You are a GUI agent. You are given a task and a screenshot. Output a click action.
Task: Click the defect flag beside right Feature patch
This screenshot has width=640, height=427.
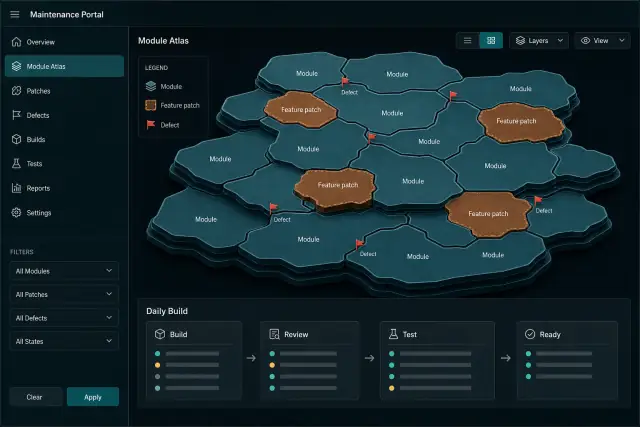click(x=538, y=200)
